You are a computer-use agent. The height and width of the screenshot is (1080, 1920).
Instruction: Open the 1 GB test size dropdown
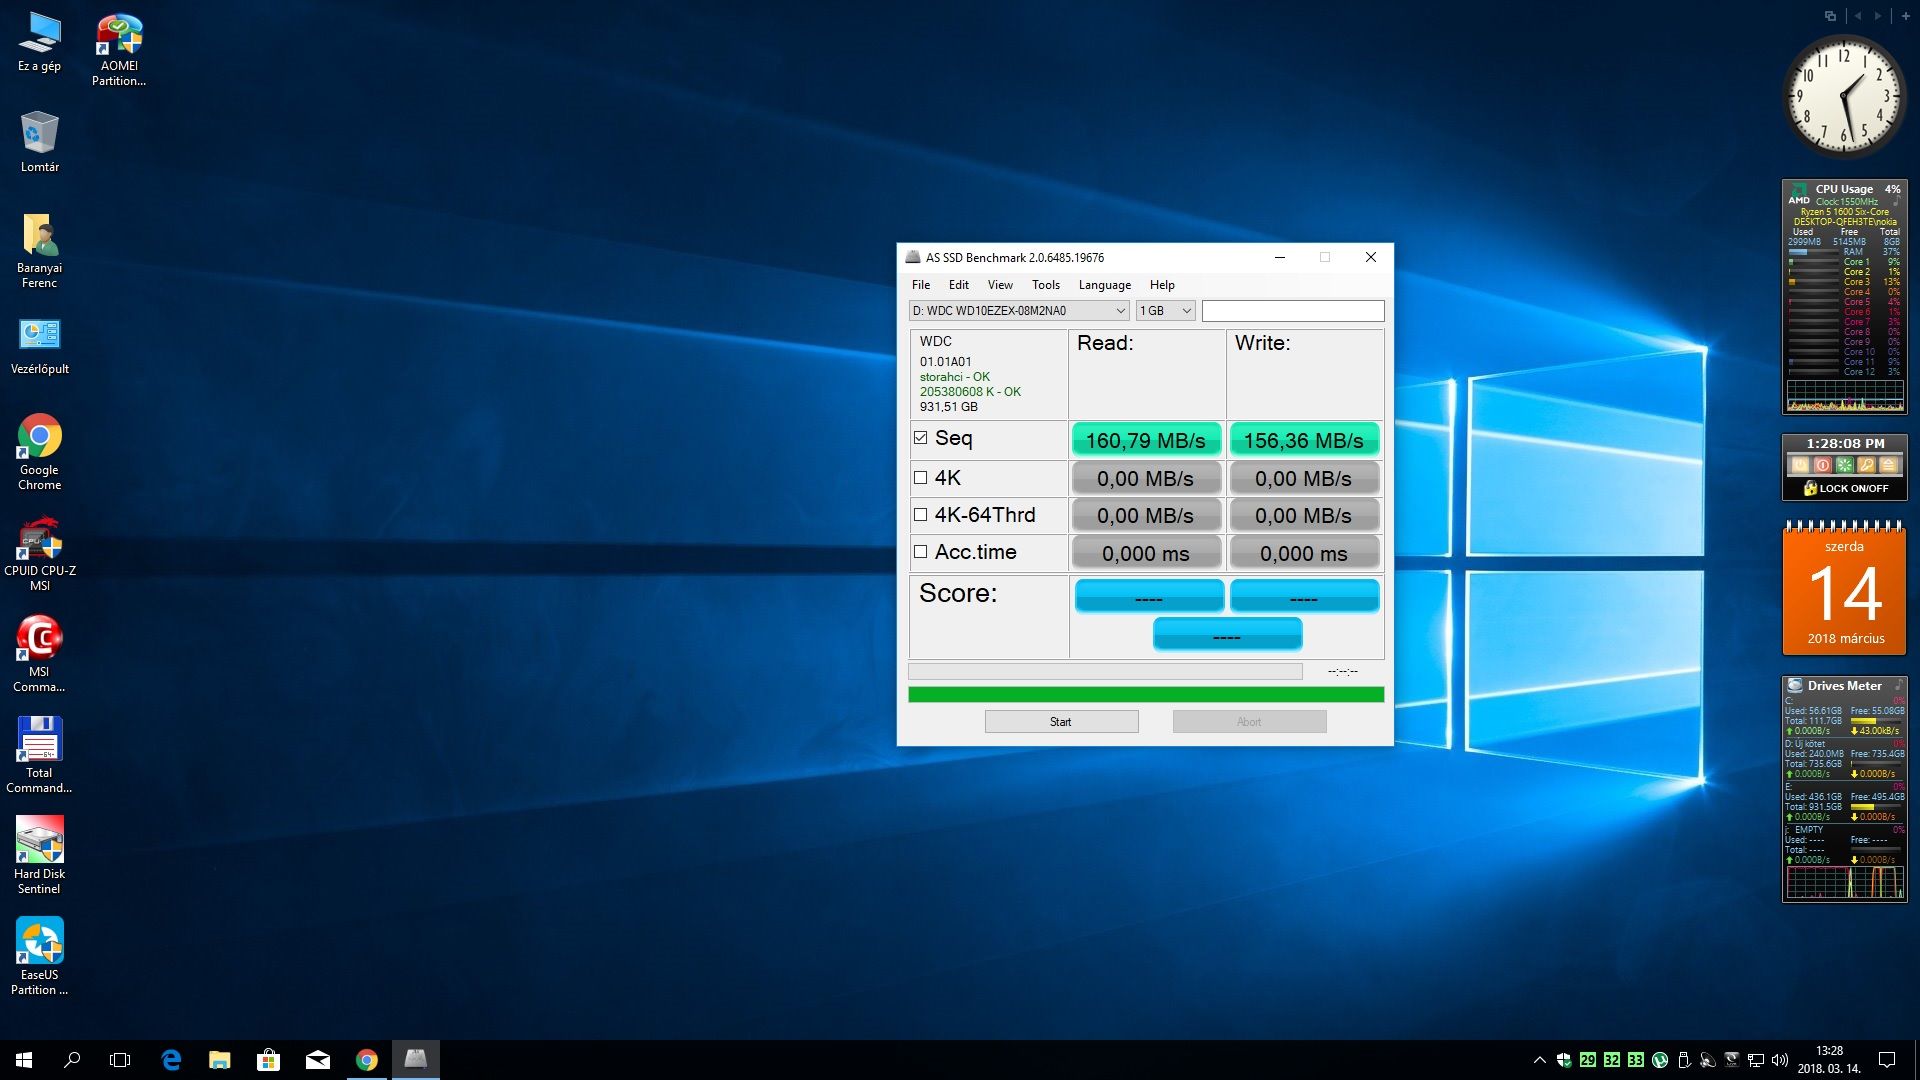(x=1165, y=311)
